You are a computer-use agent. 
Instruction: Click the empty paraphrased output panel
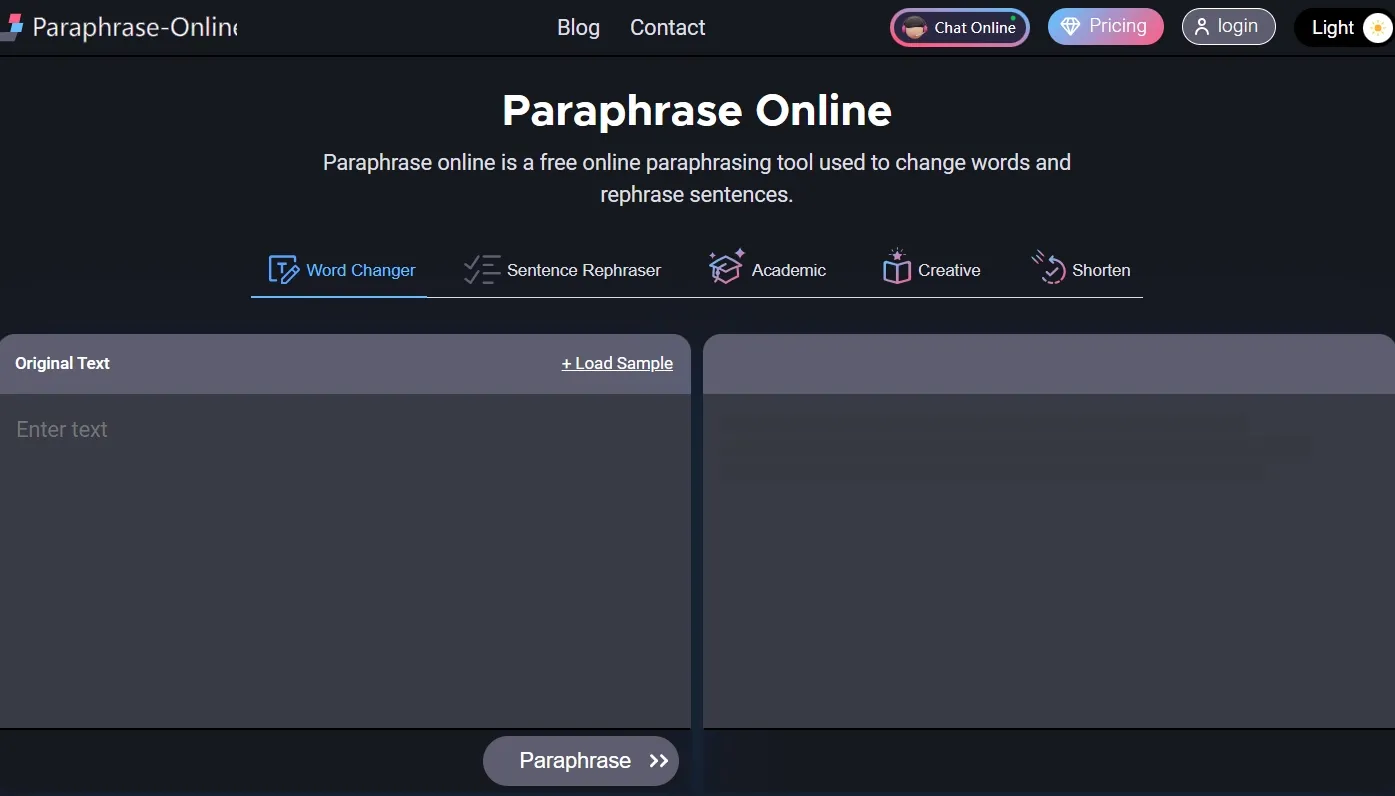click(x=1049, y=560)
